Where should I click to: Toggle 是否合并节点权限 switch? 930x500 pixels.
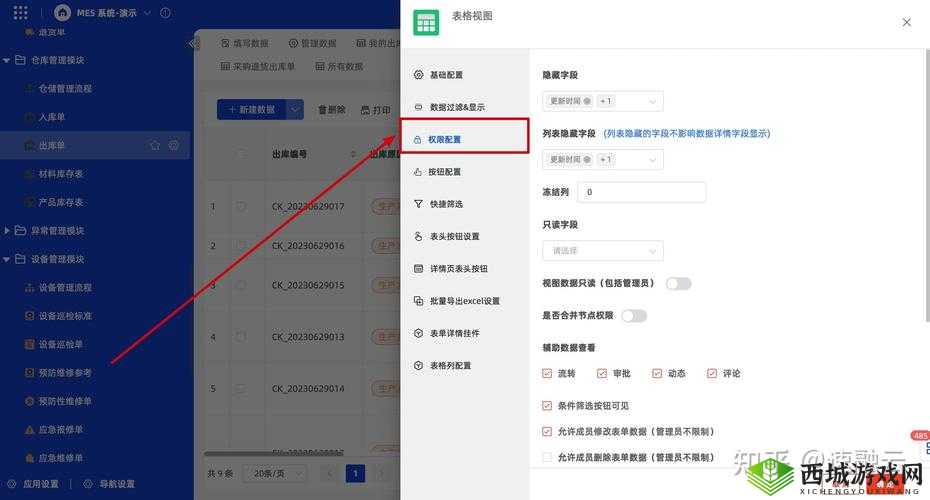(x=634, y=316)
